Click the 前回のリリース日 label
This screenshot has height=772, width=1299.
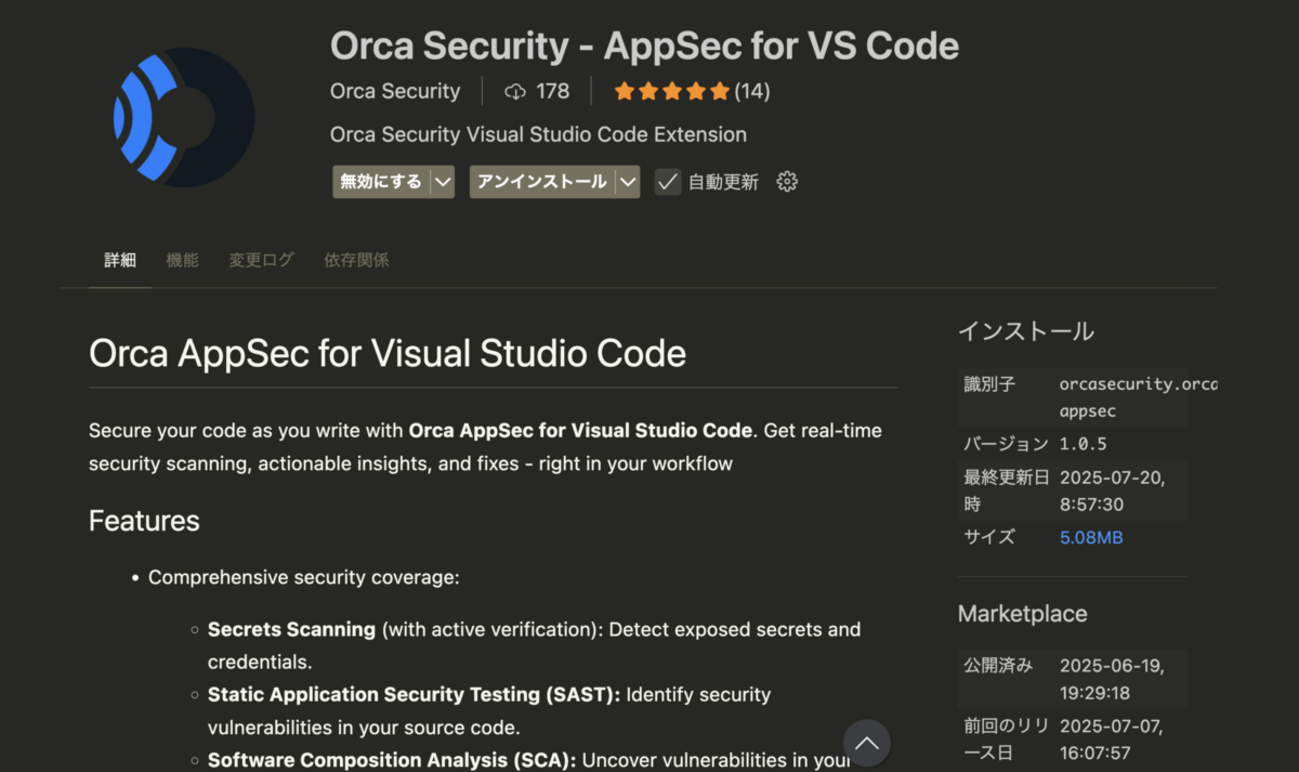click(1006, 739)
